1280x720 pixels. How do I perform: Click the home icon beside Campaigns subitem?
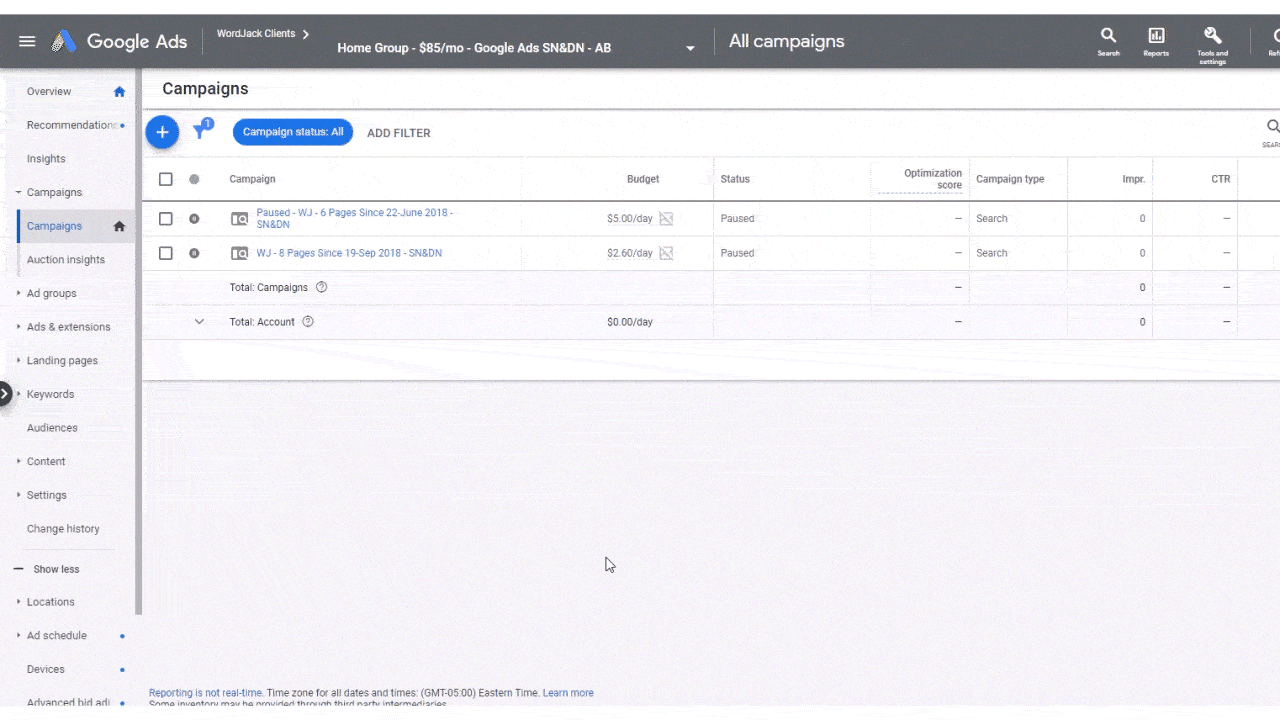(119, 226)
